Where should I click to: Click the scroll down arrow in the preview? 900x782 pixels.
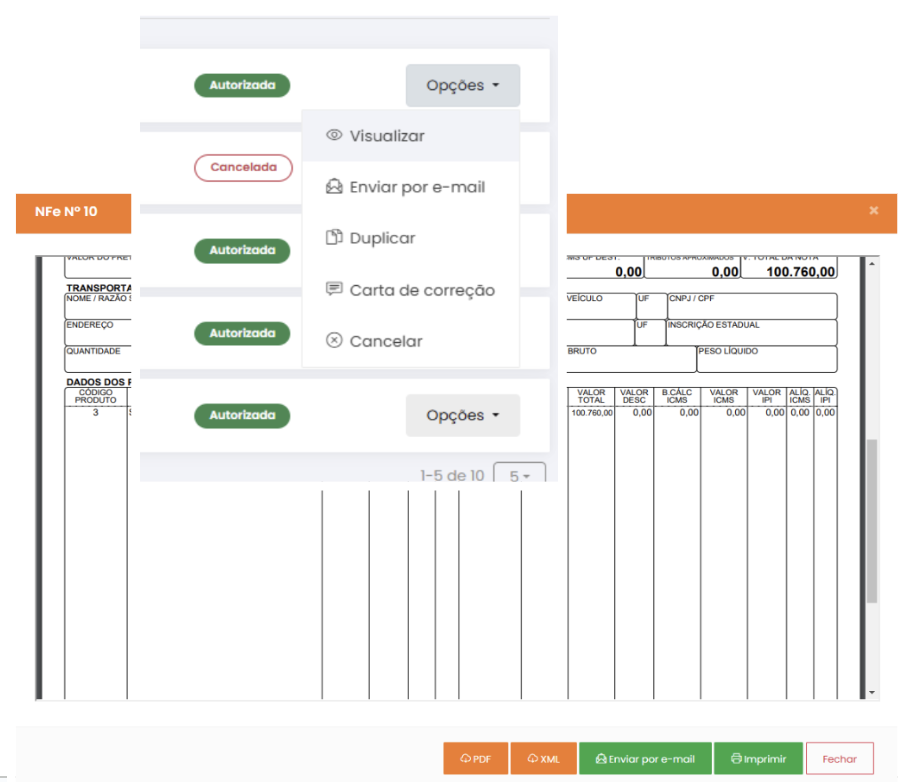[871, 692]
